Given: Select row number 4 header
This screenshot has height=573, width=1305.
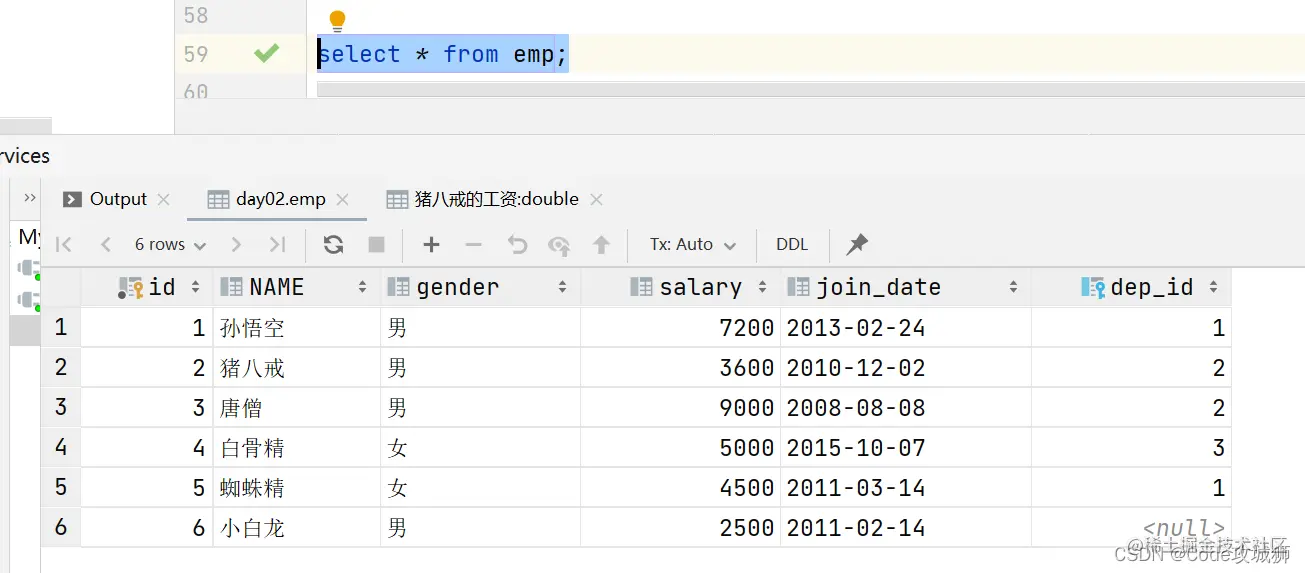Looking at the screenshot, I should [x=61, y=447].
